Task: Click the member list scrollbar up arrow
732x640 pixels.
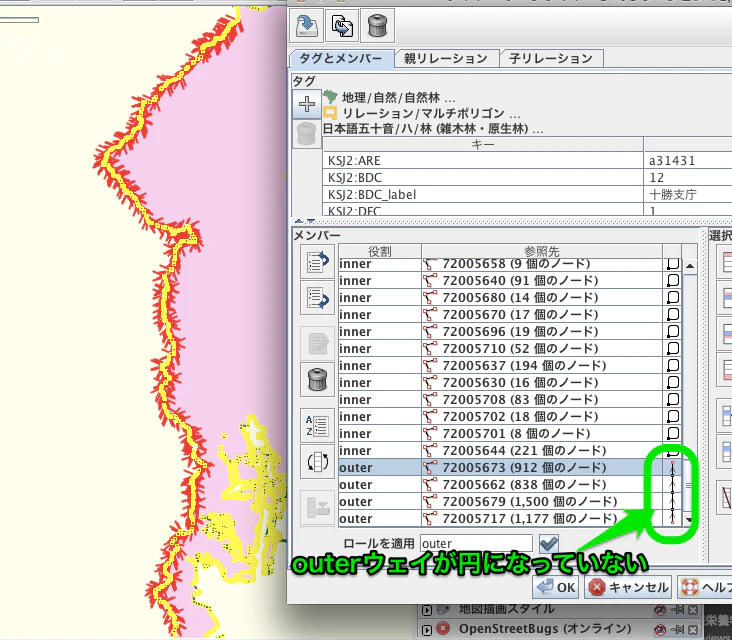Action: pos(690,267)
